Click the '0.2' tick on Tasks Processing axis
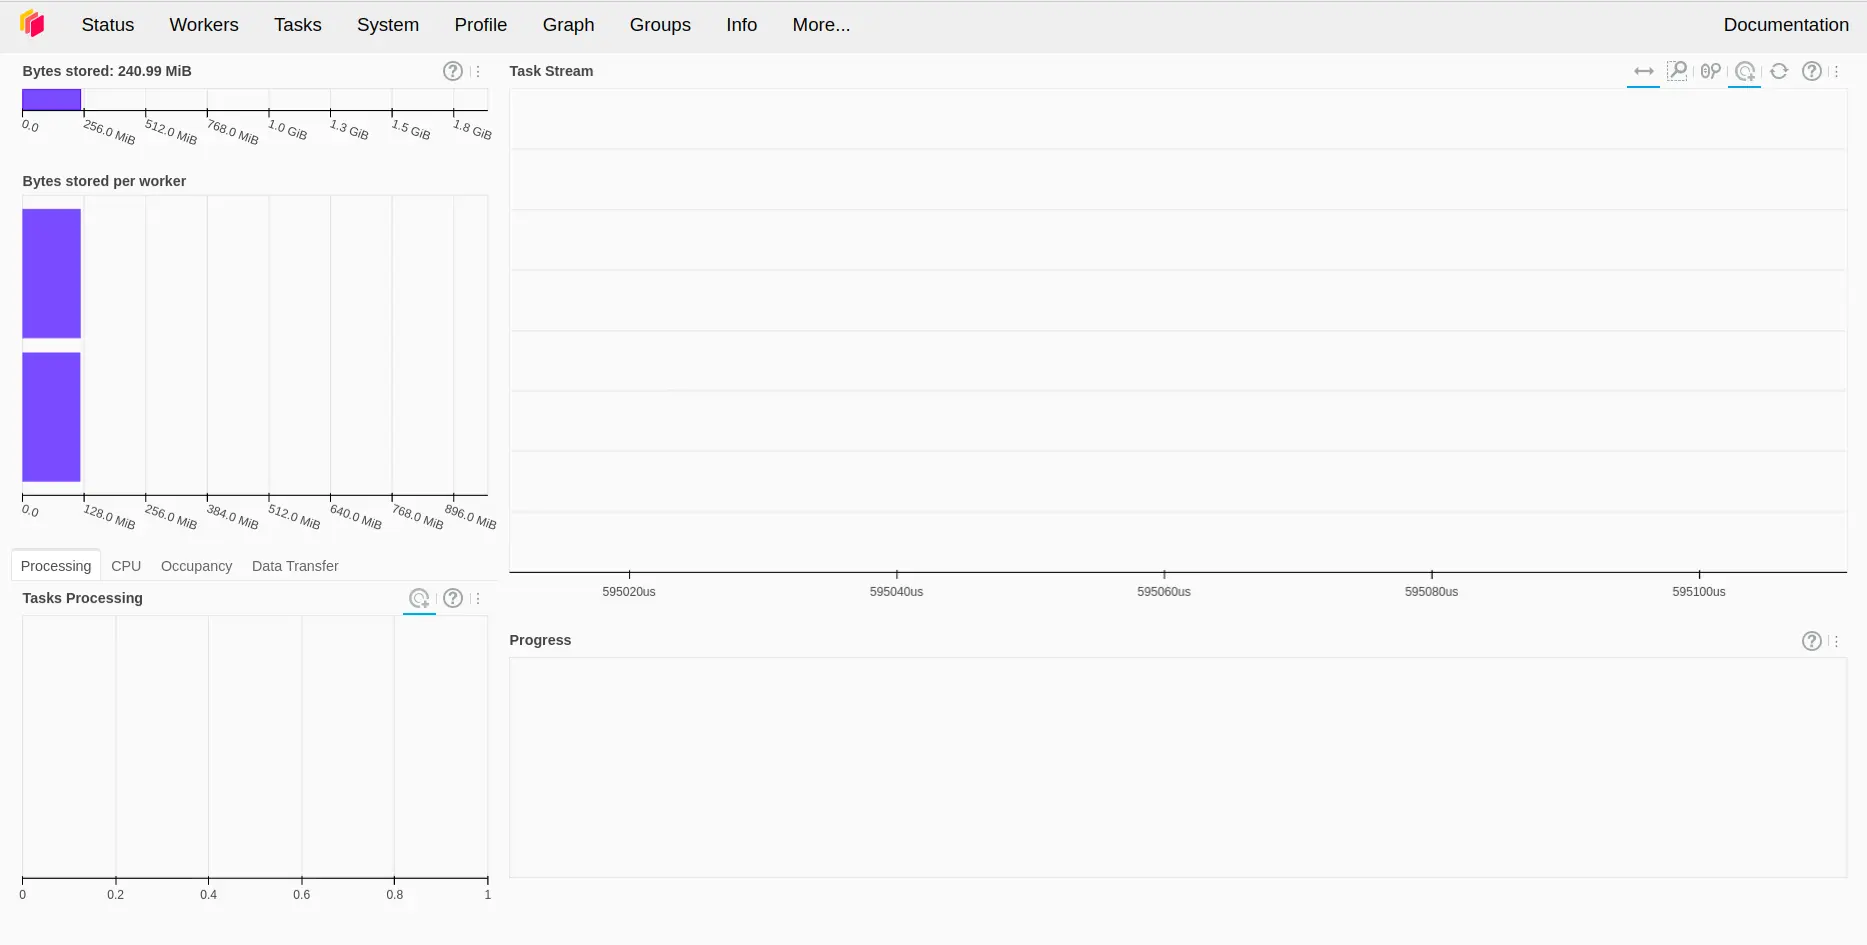Image resolution: width=1867 pixels, height=945 pixels. coord(116,895)
